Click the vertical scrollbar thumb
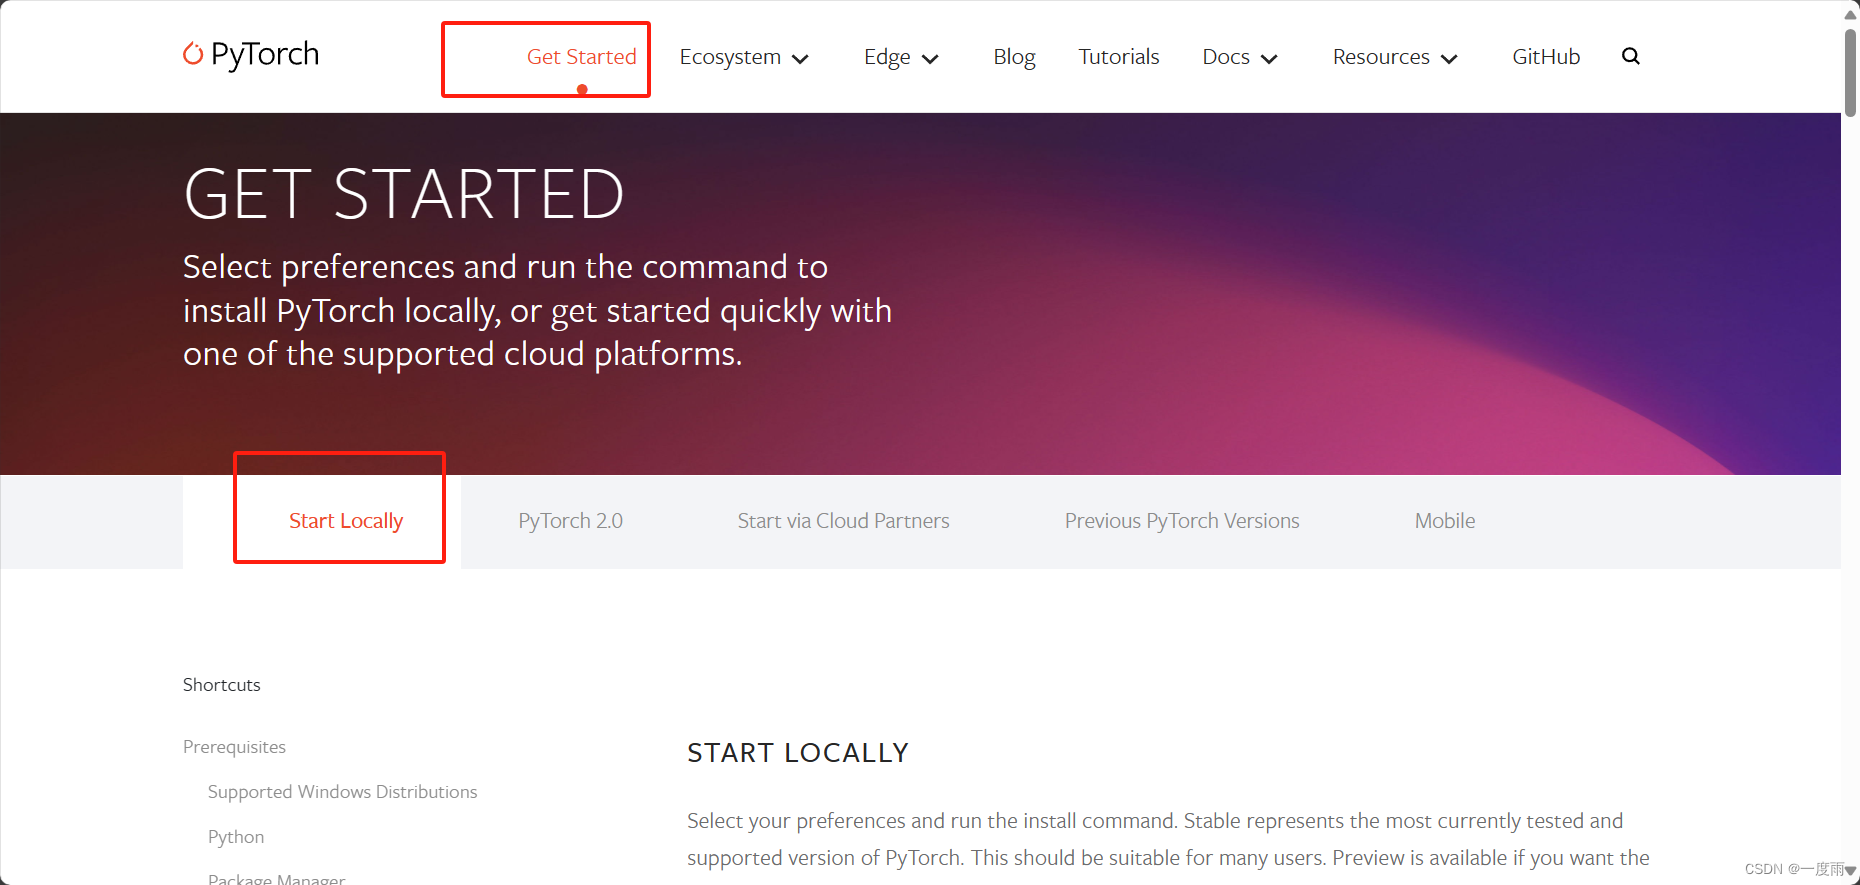The width and height of the screenshot is (1860, 885). click(1851, 72)
